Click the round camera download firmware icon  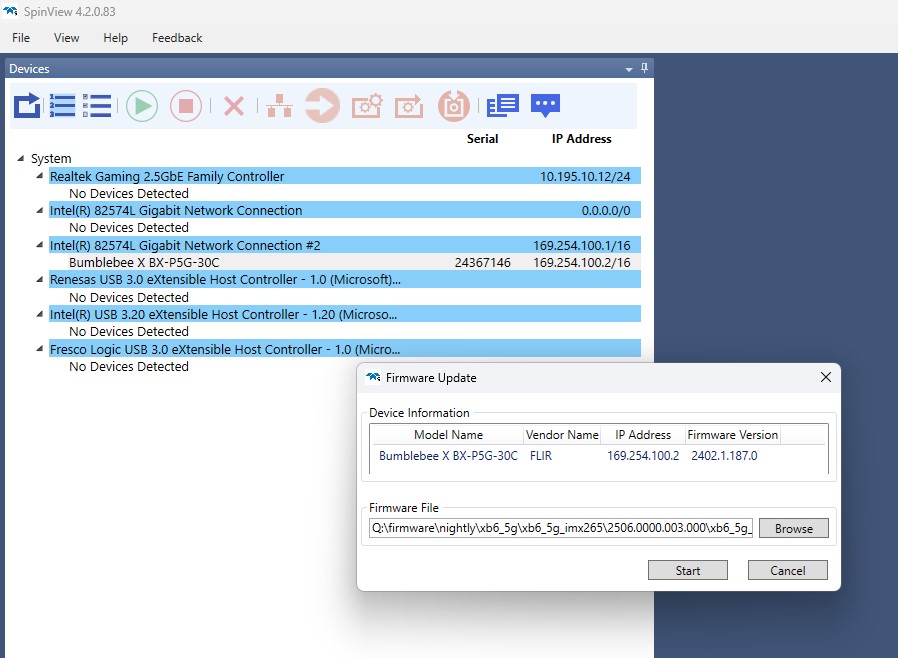point(454,105)
